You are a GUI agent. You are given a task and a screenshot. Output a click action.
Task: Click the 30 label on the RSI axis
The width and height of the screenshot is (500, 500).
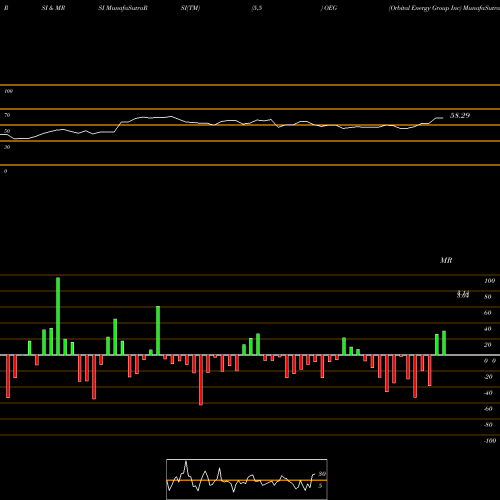tap(7, 147)
